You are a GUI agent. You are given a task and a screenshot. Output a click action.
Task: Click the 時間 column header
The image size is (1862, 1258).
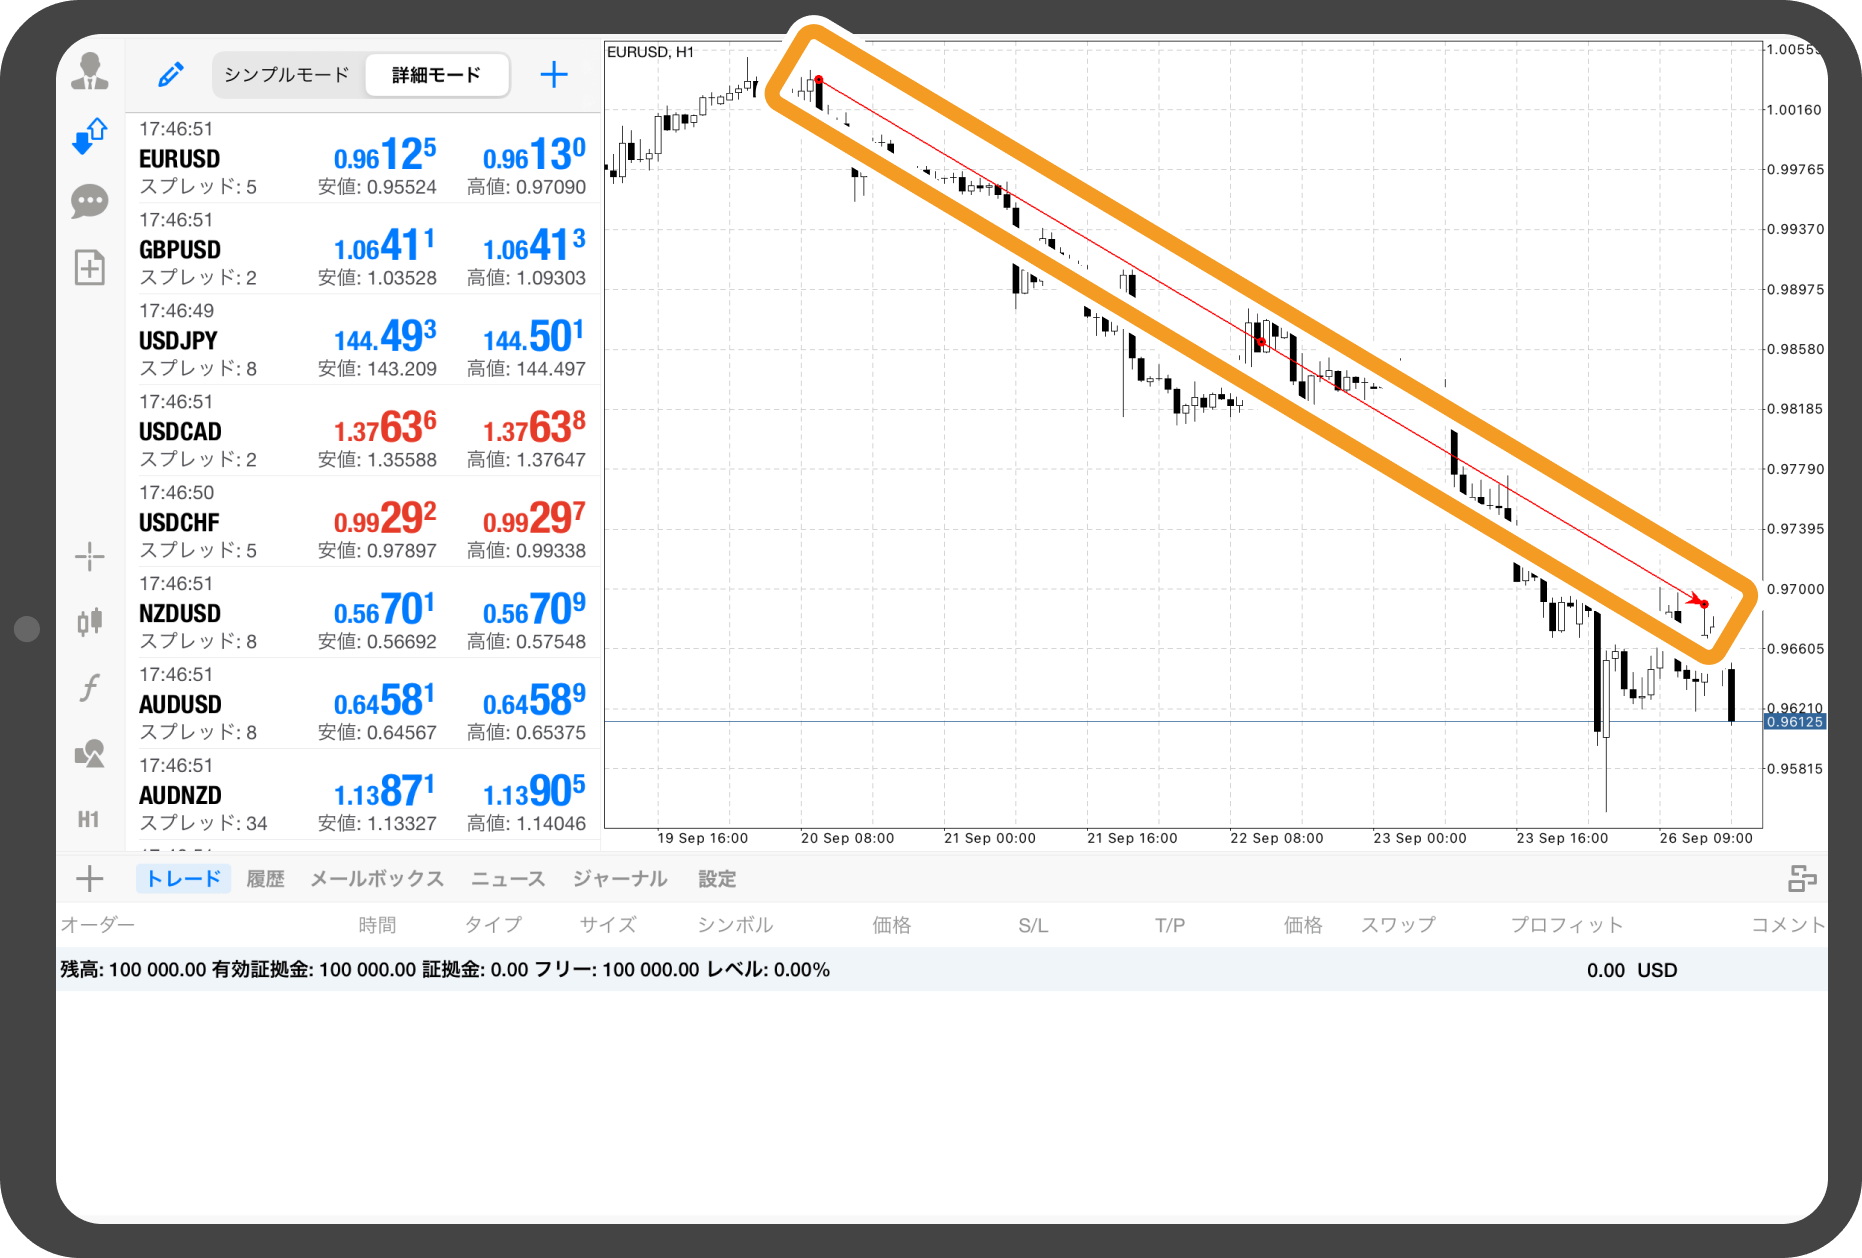377,925
